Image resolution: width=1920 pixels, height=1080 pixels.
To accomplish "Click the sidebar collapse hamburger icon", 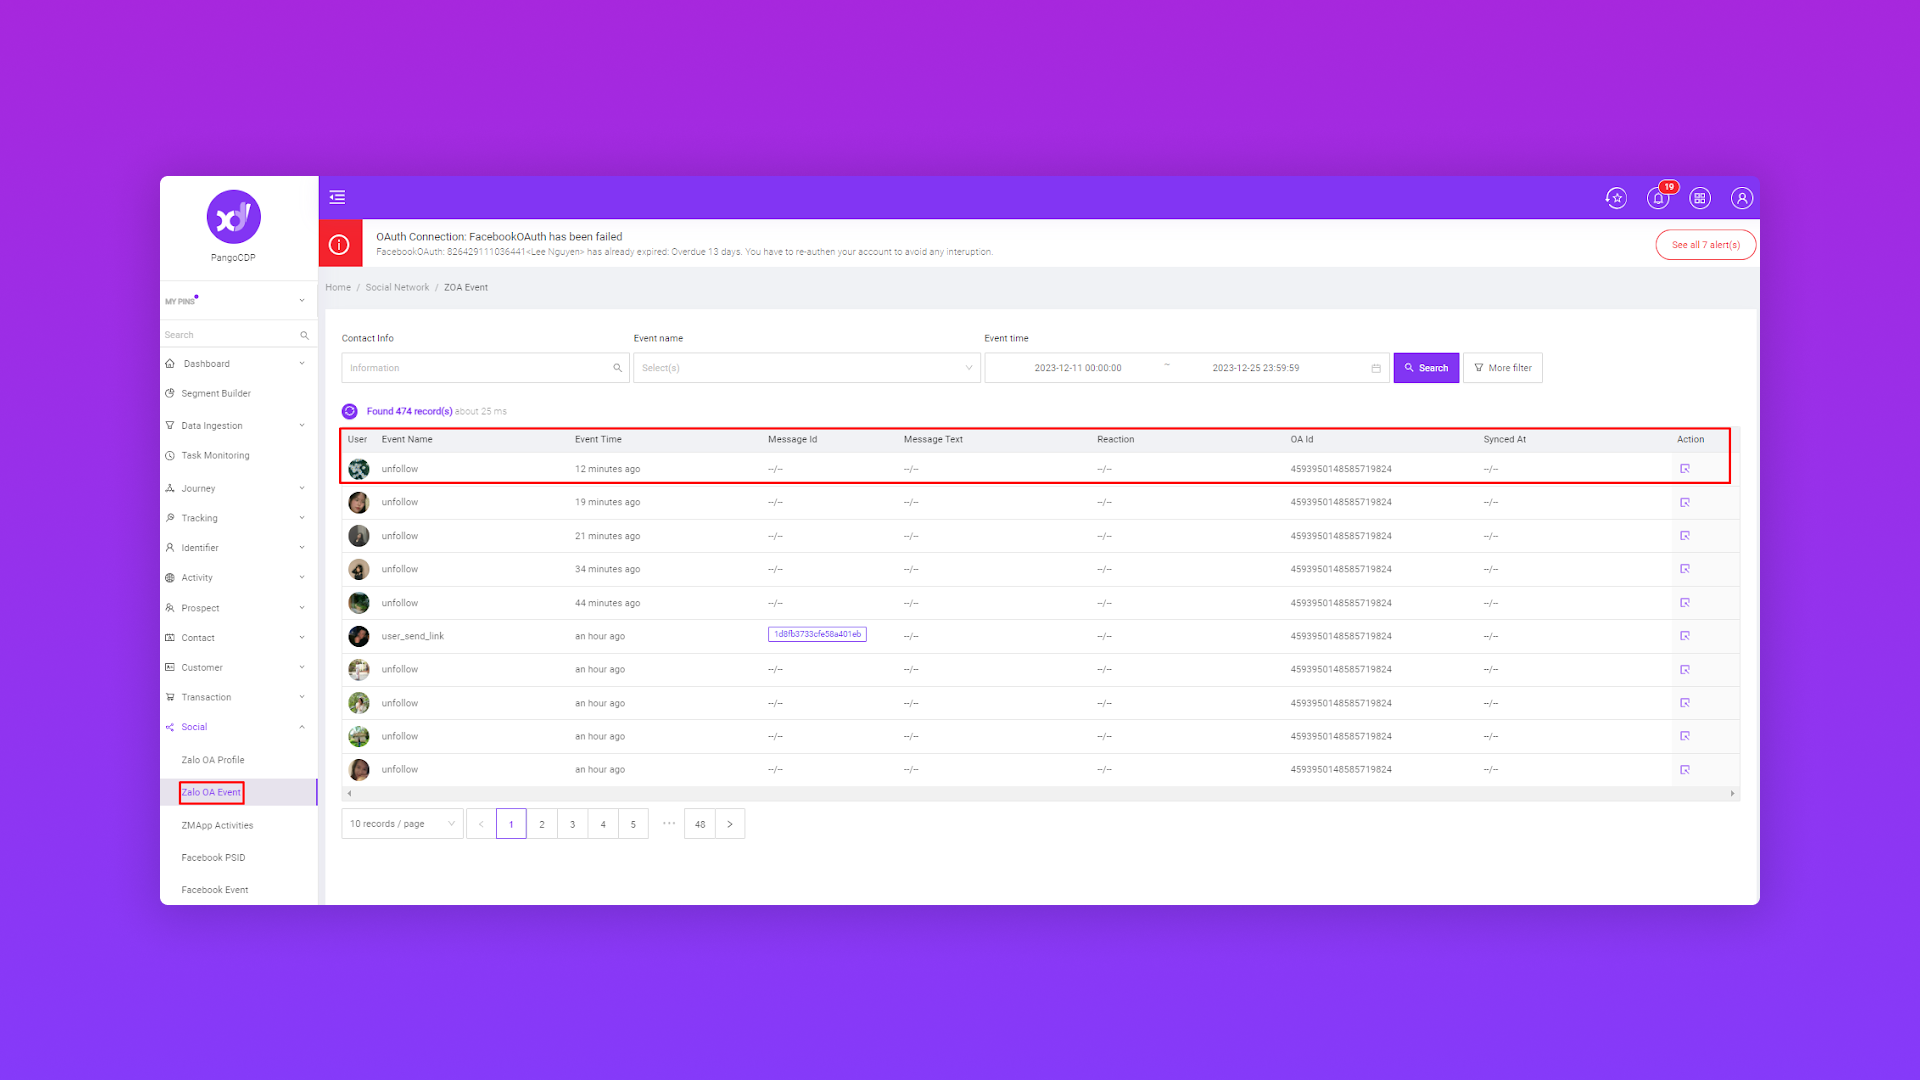I will 337,197.
